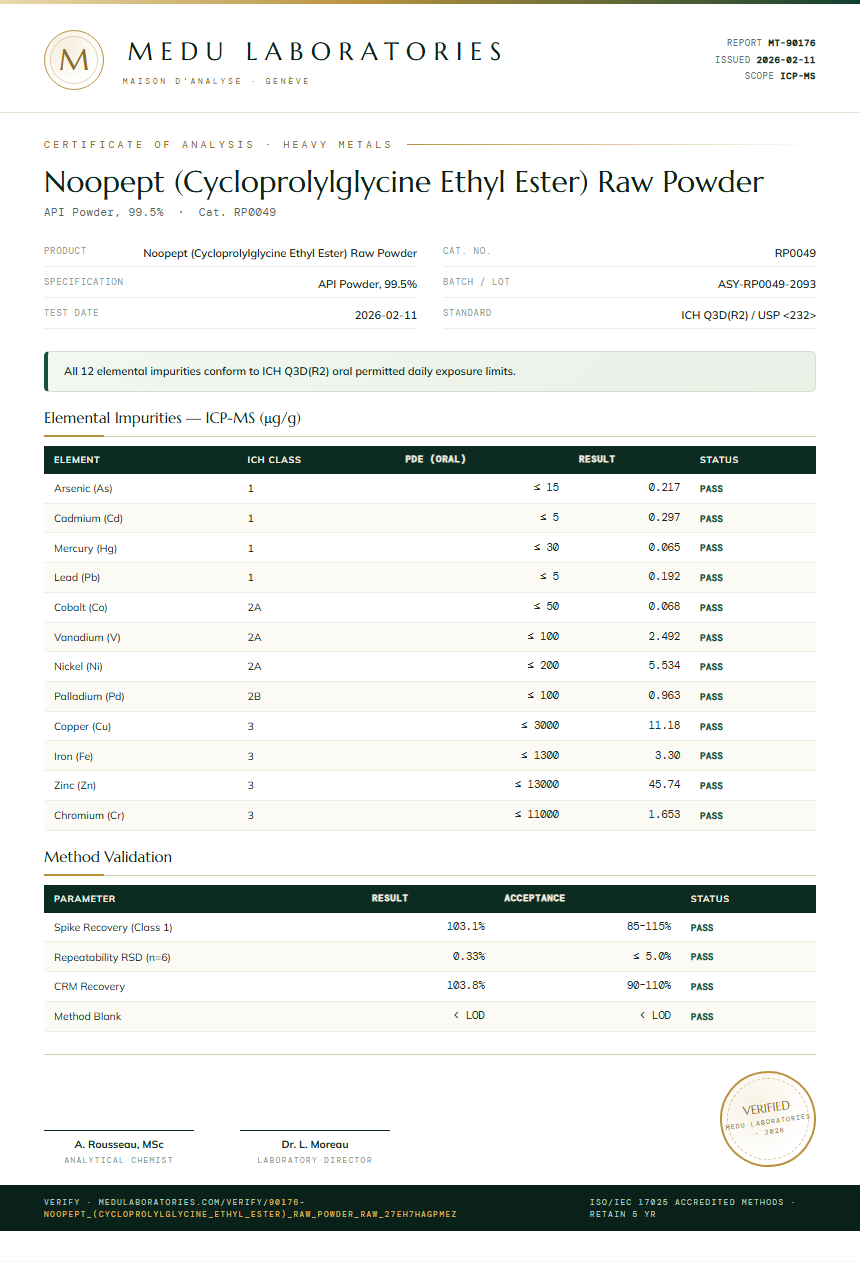Viewport: 860px width, 1262px height.
Task: Click Nickel result value 5.534
Action: pyautogui.click(x=664, y=666)
